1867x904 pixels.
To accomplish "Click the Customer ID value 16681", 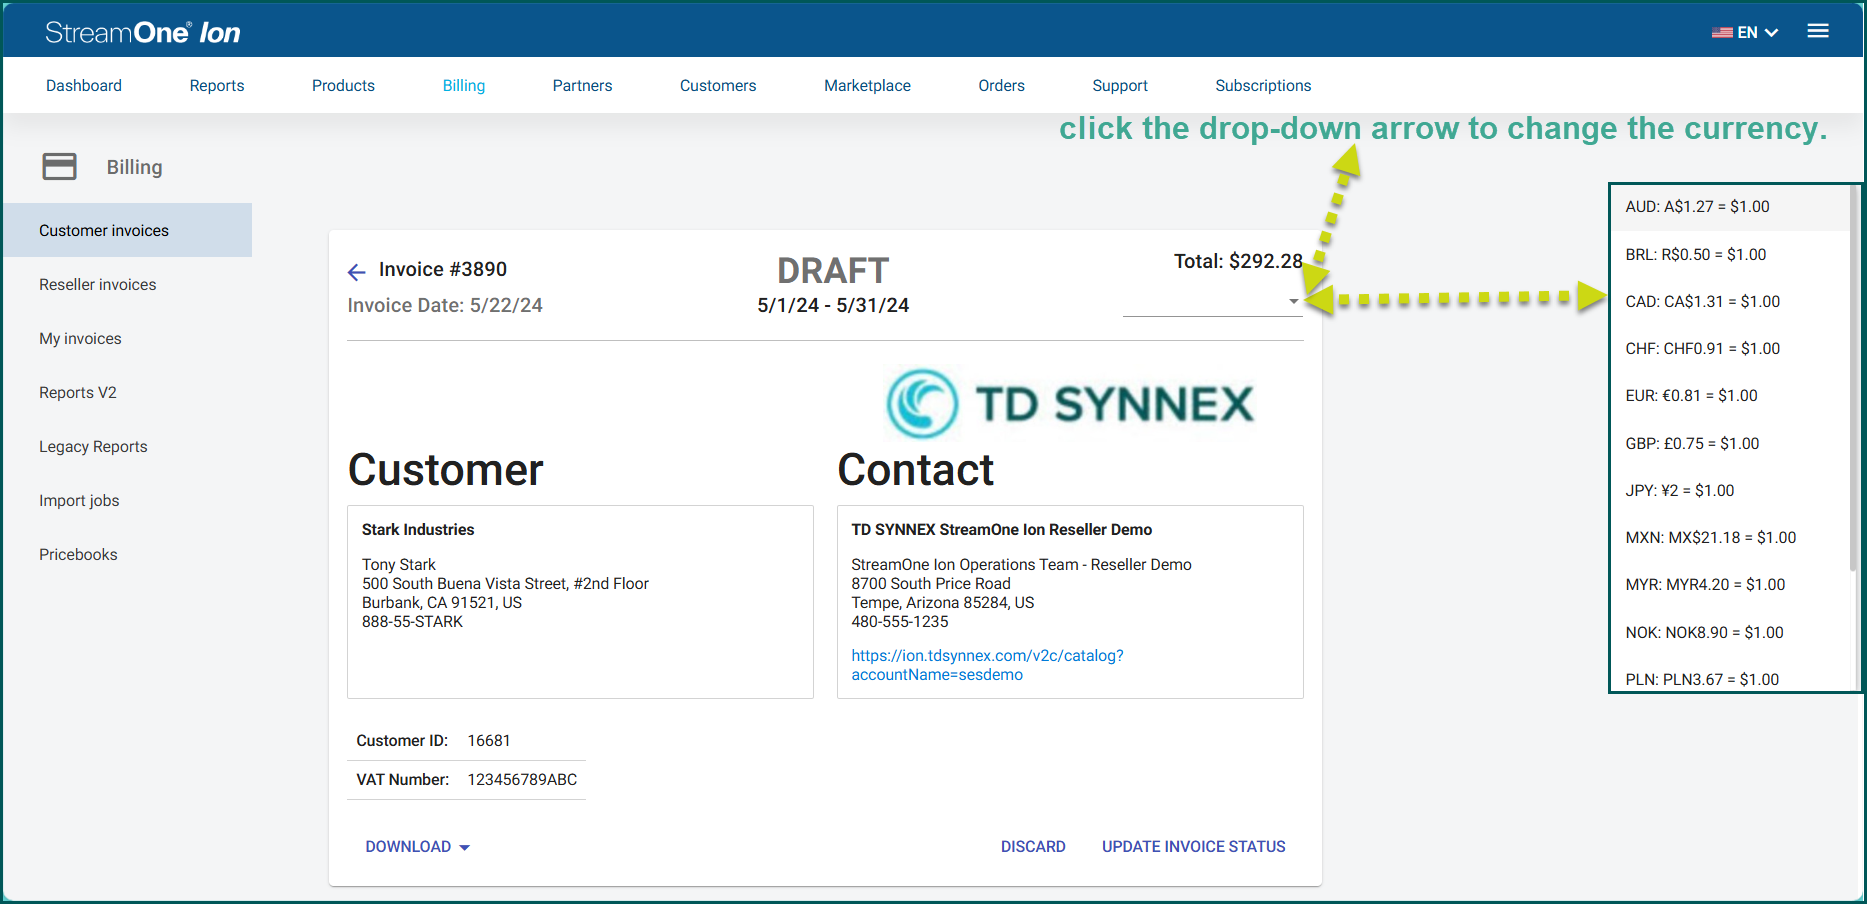I will [x=489, y=741].
